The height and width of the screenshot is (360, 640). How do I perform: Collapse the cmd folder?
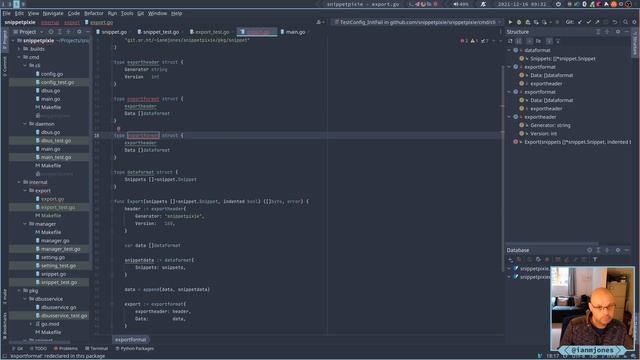(x=19, y=58)
